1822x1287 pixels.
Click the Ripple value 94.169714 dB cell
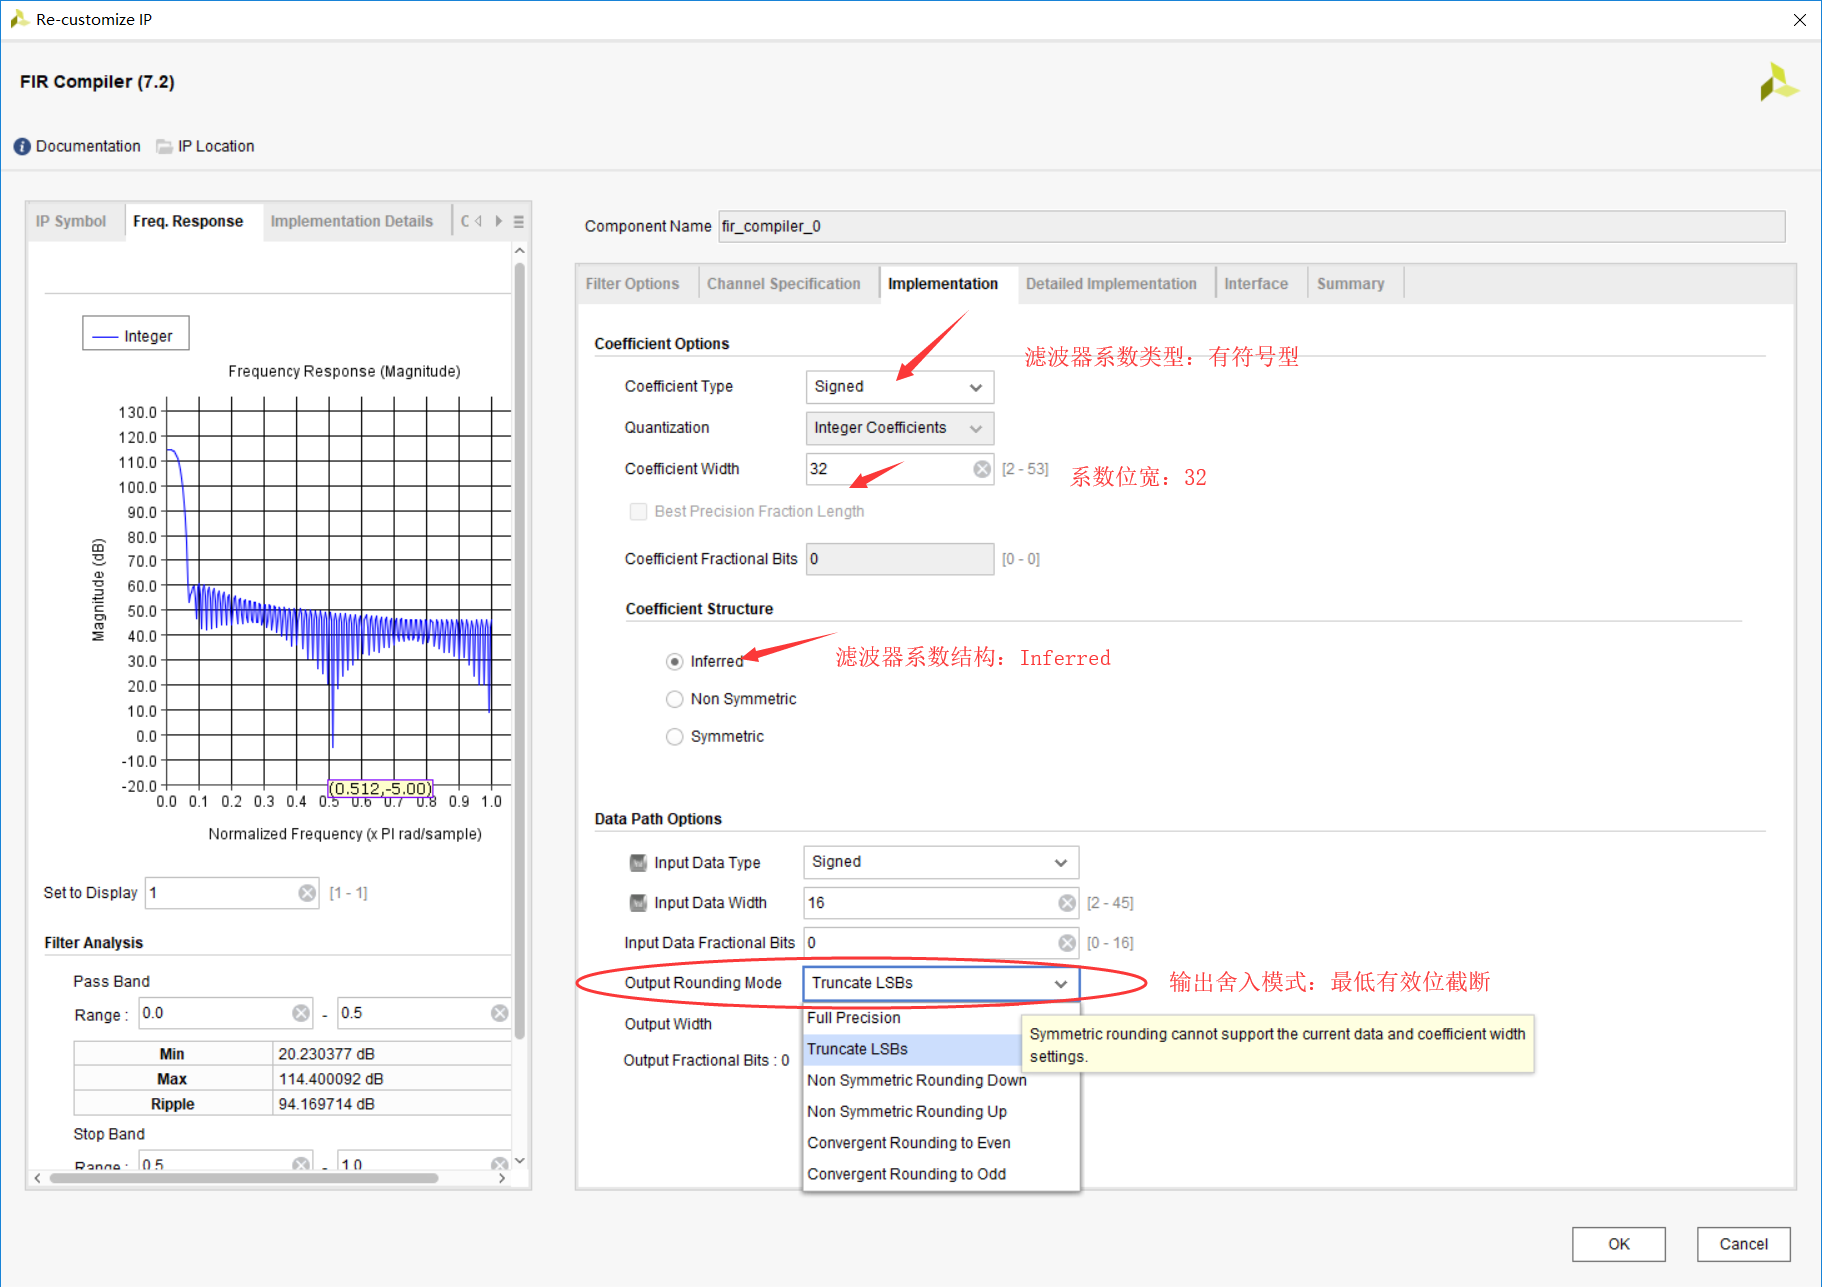392,1104
